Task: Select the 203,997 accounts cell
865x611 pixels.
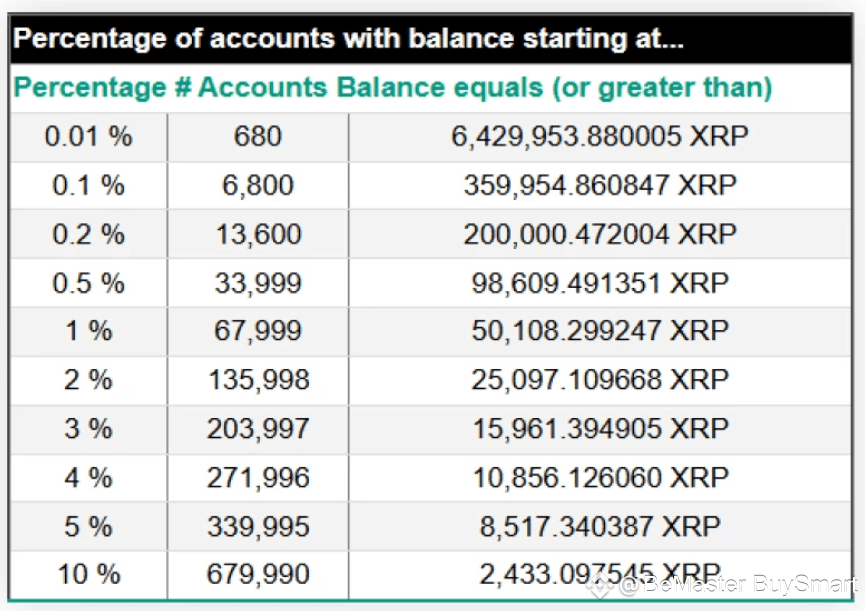Action: pos(258,429)
